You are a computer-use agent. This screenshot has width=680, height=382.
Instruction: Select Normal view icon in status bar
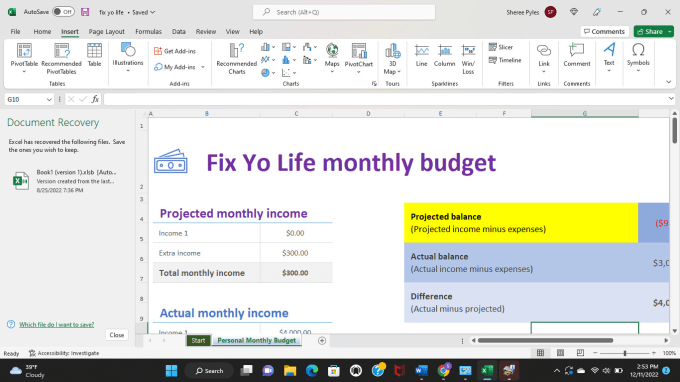540,353
